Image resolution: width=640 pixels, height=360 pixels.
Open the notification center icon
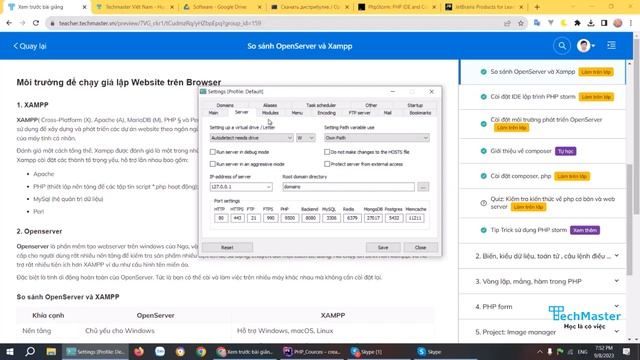coord(626,351)
